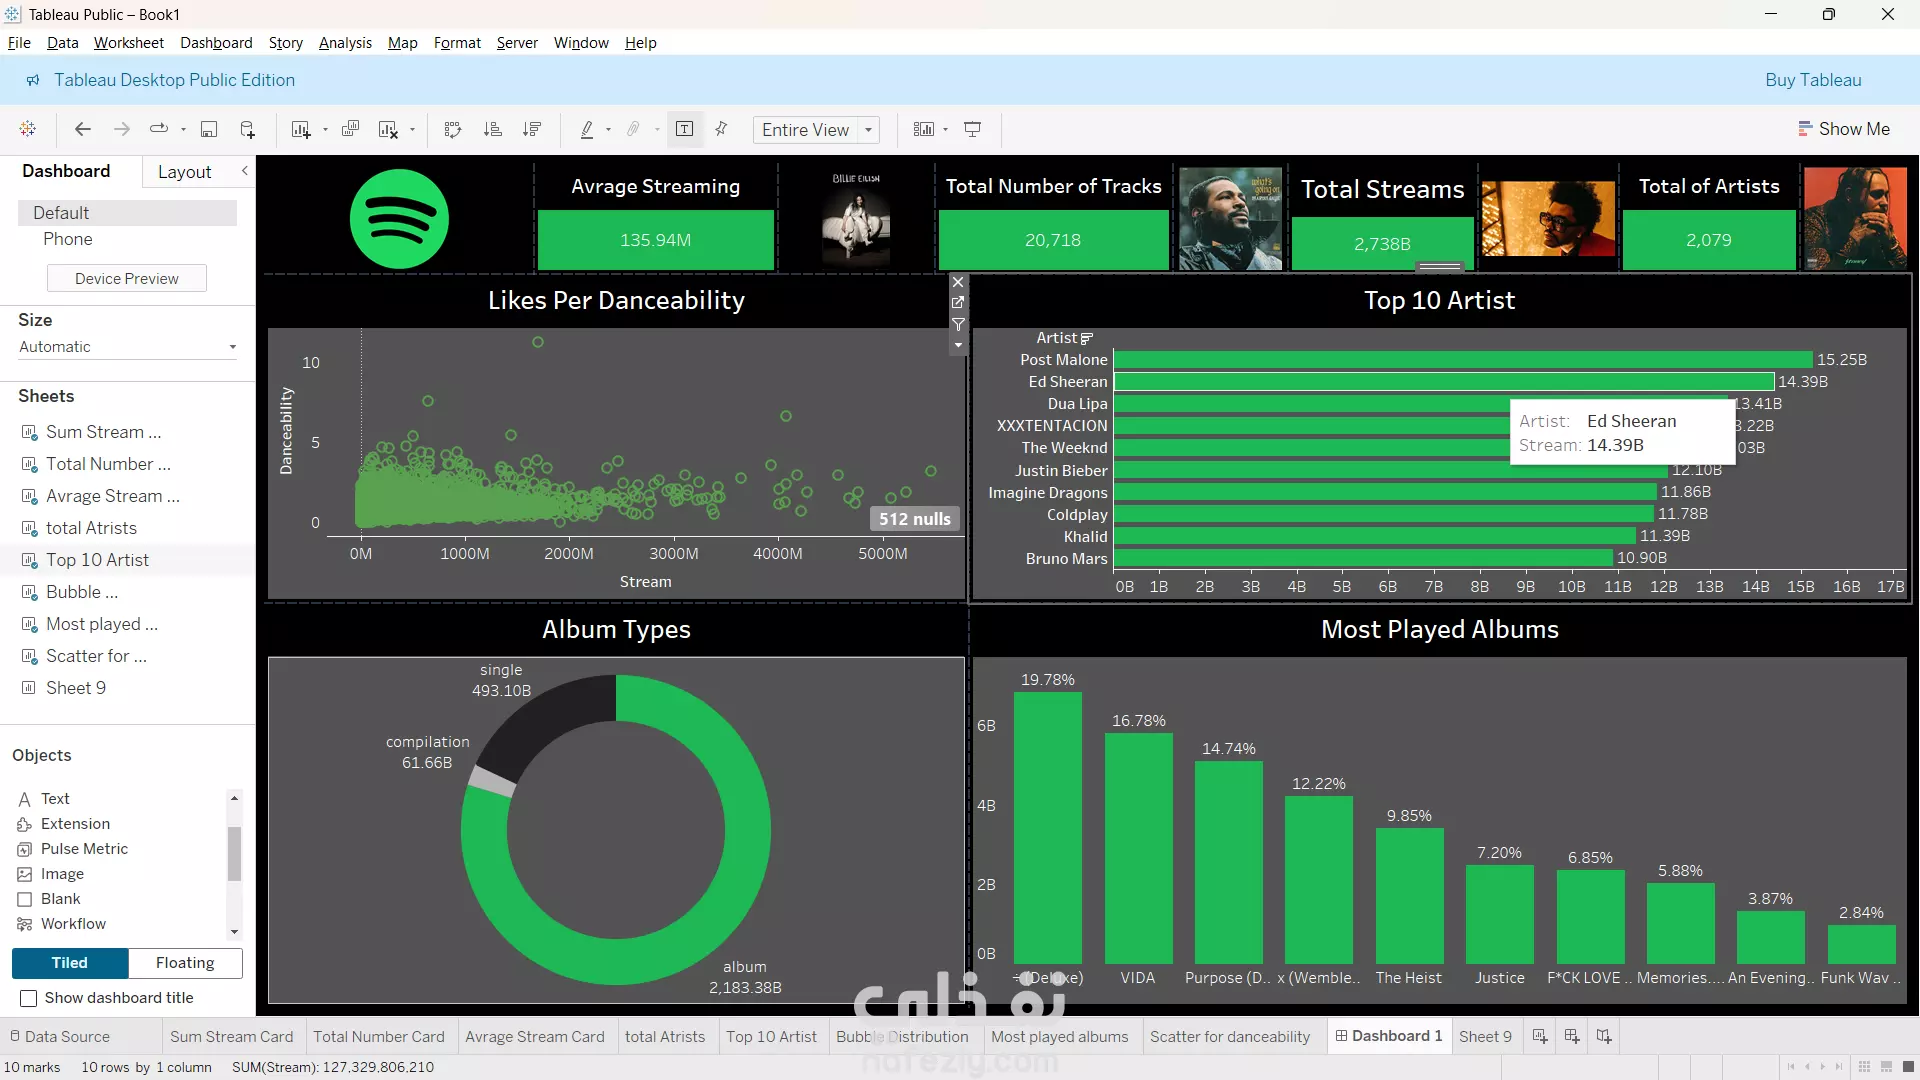Enable Show dashboard title checkbox

[x=29, y=998]
